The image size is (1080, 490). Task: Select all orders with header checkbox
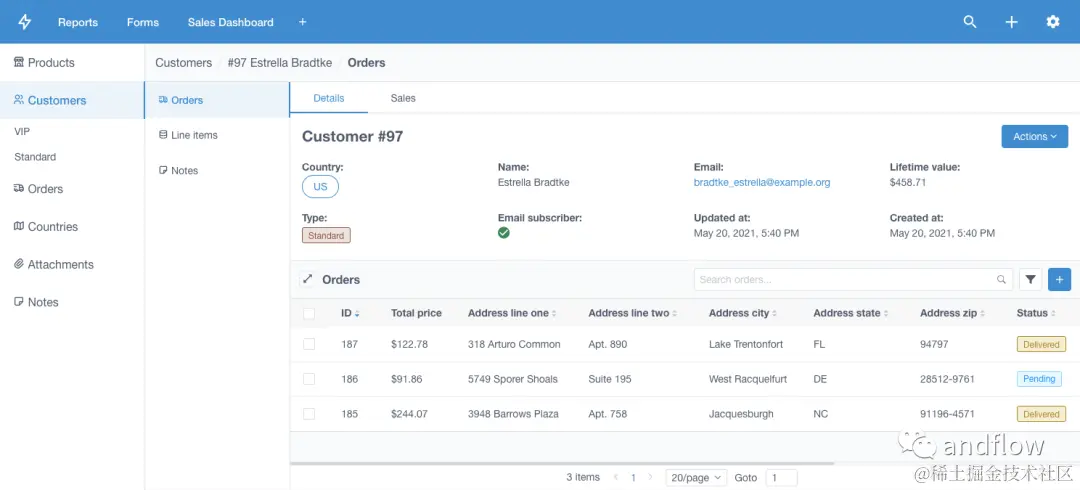[x=309, y=314]
